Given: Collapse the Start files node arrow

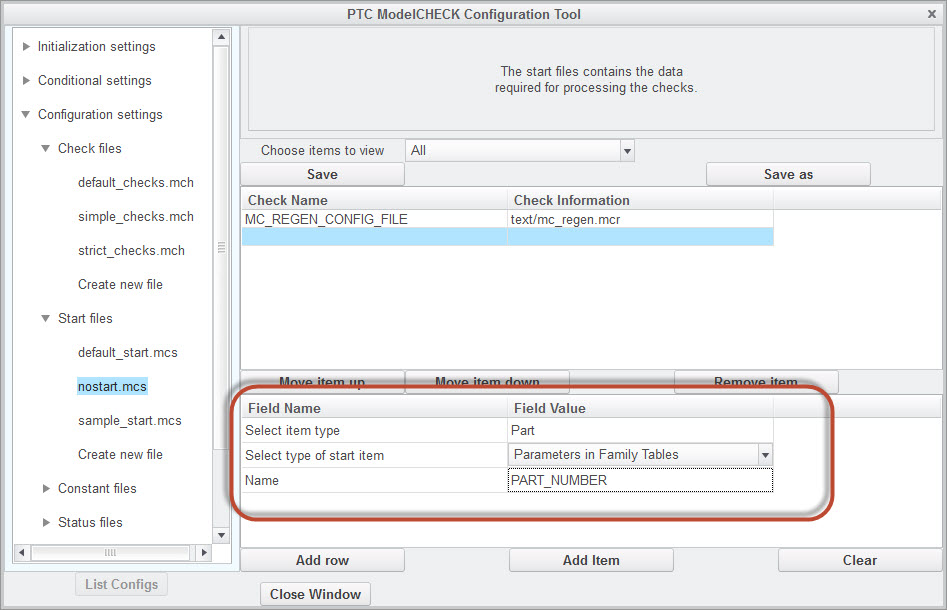Looking at the screenshot, I should click(x=46, y=318).
